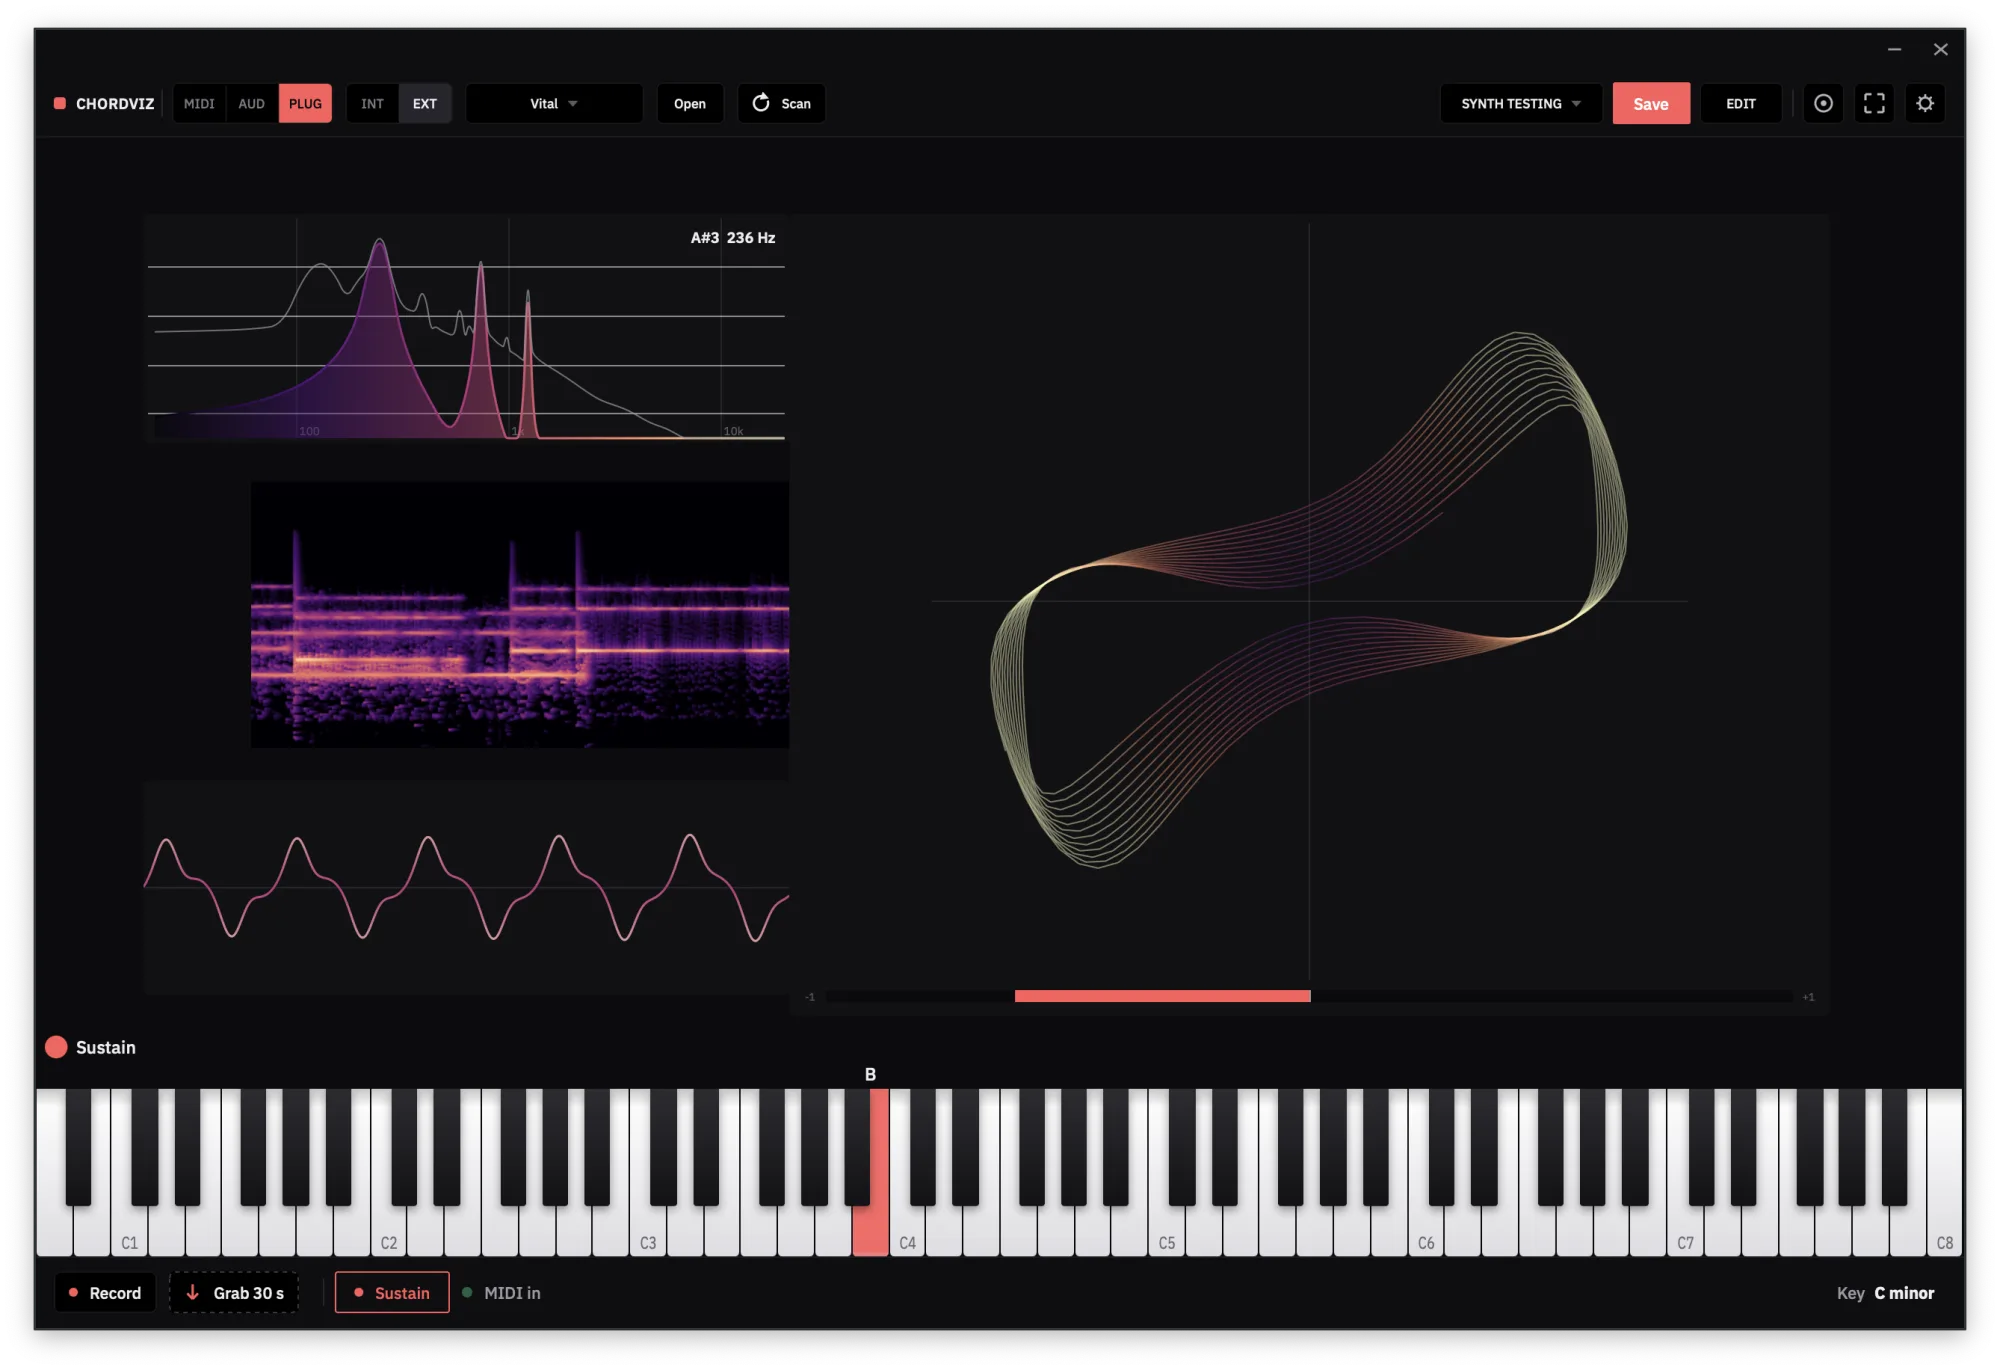Click the C6 piano key
This screenshot has width=2000, height=1370.
coord(1426,1230)
